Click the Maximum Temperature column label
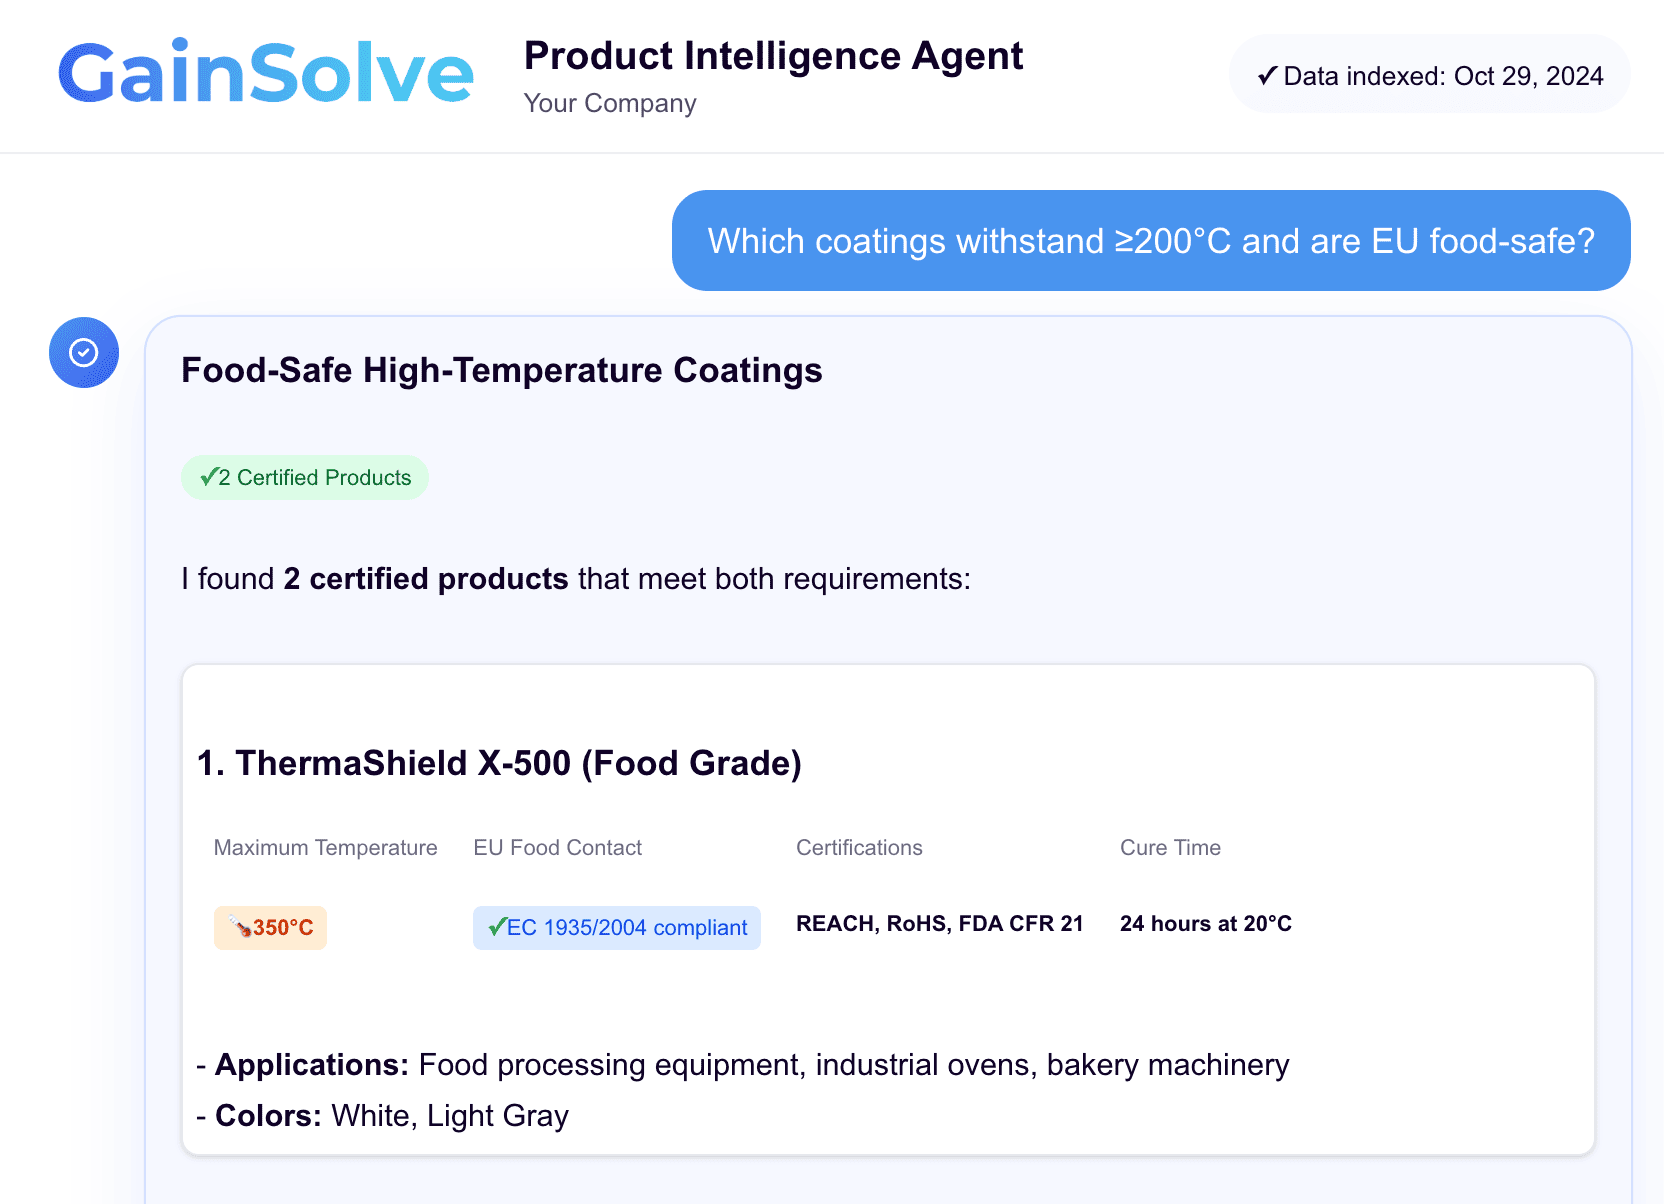 click(x=325, y=848)
